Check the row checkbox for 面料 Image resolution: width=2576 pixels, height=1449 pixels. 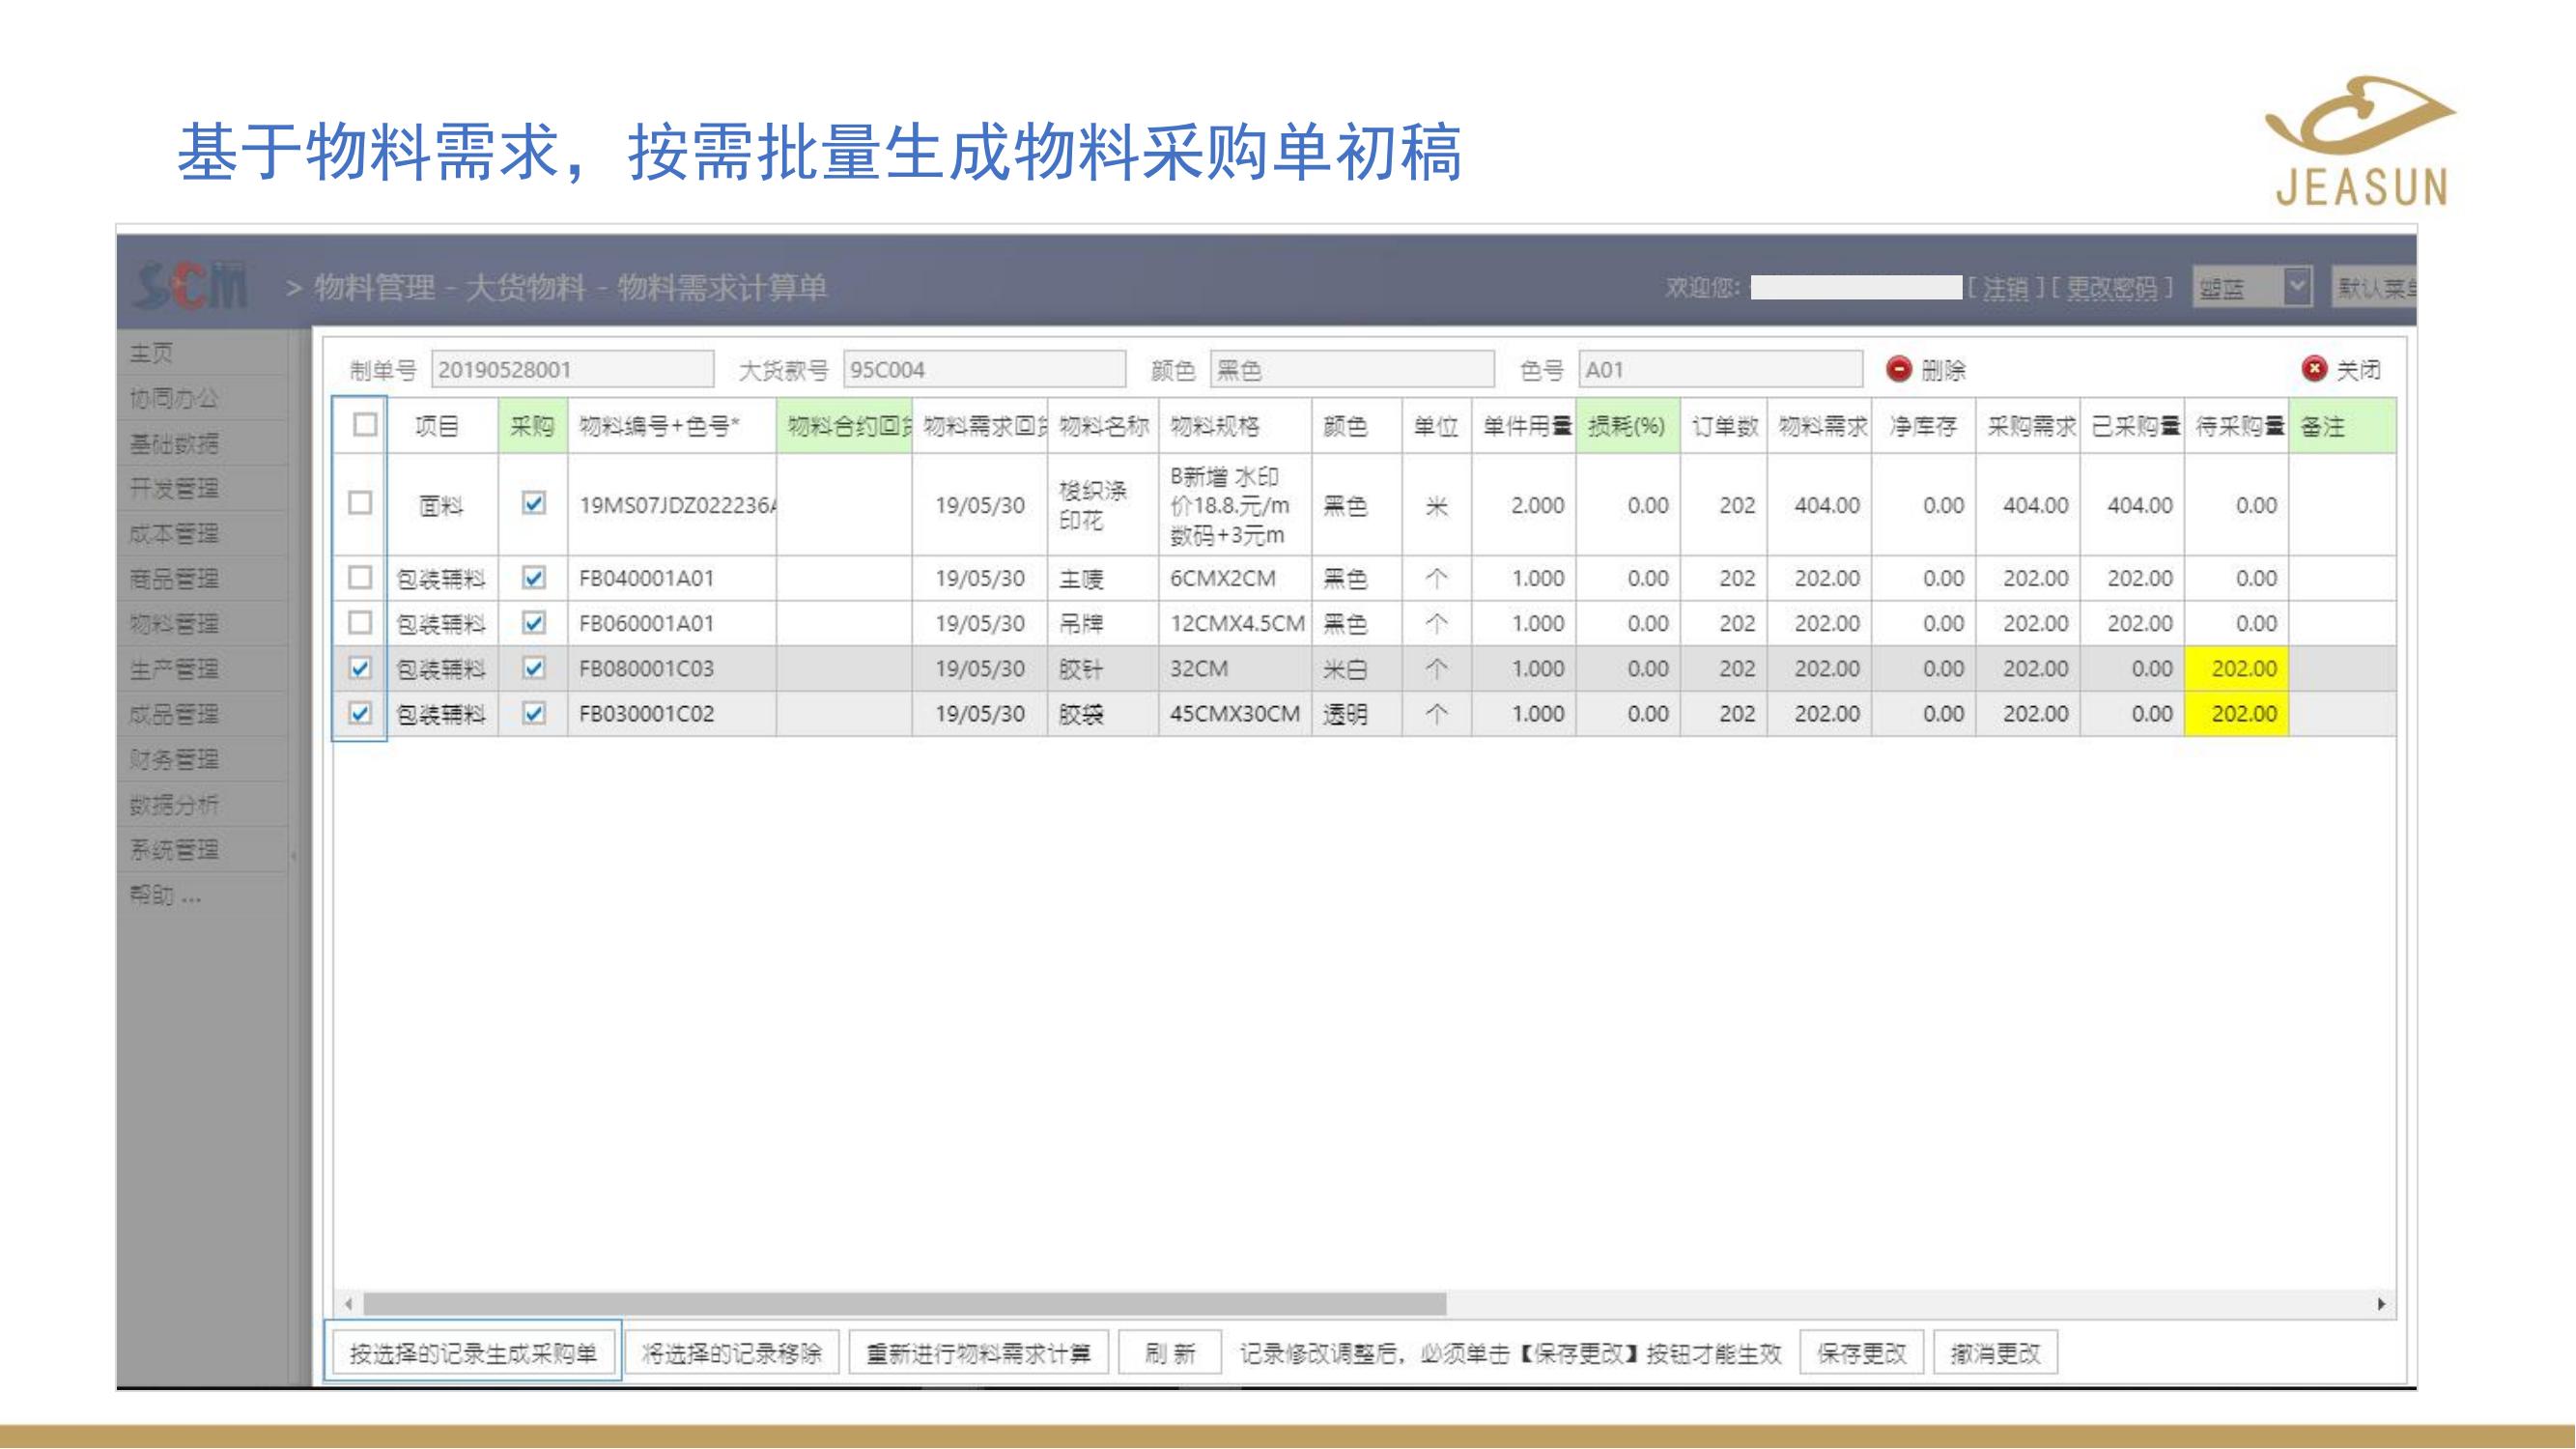click(x=360, y=503)
